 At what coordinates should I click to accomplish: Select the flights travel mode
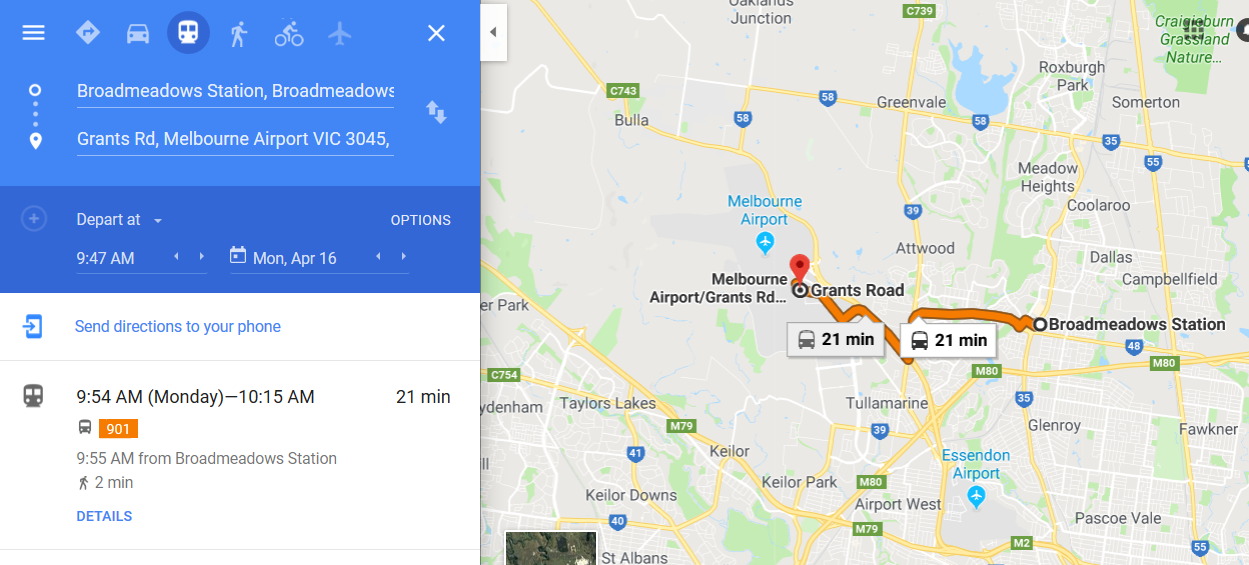(340, 33)
